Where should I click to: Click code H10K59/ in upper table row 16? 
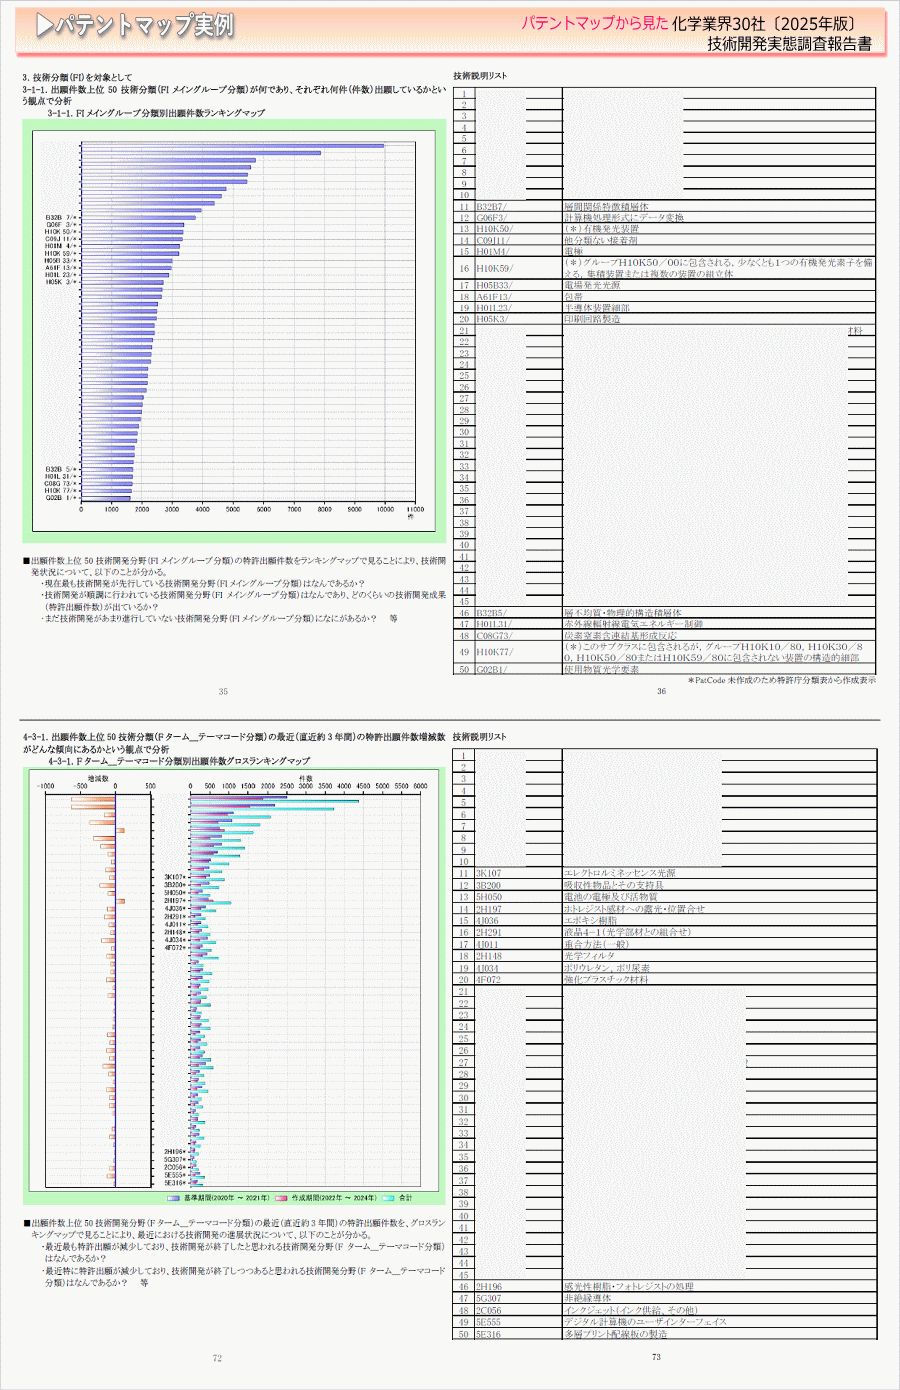point(494,268)
